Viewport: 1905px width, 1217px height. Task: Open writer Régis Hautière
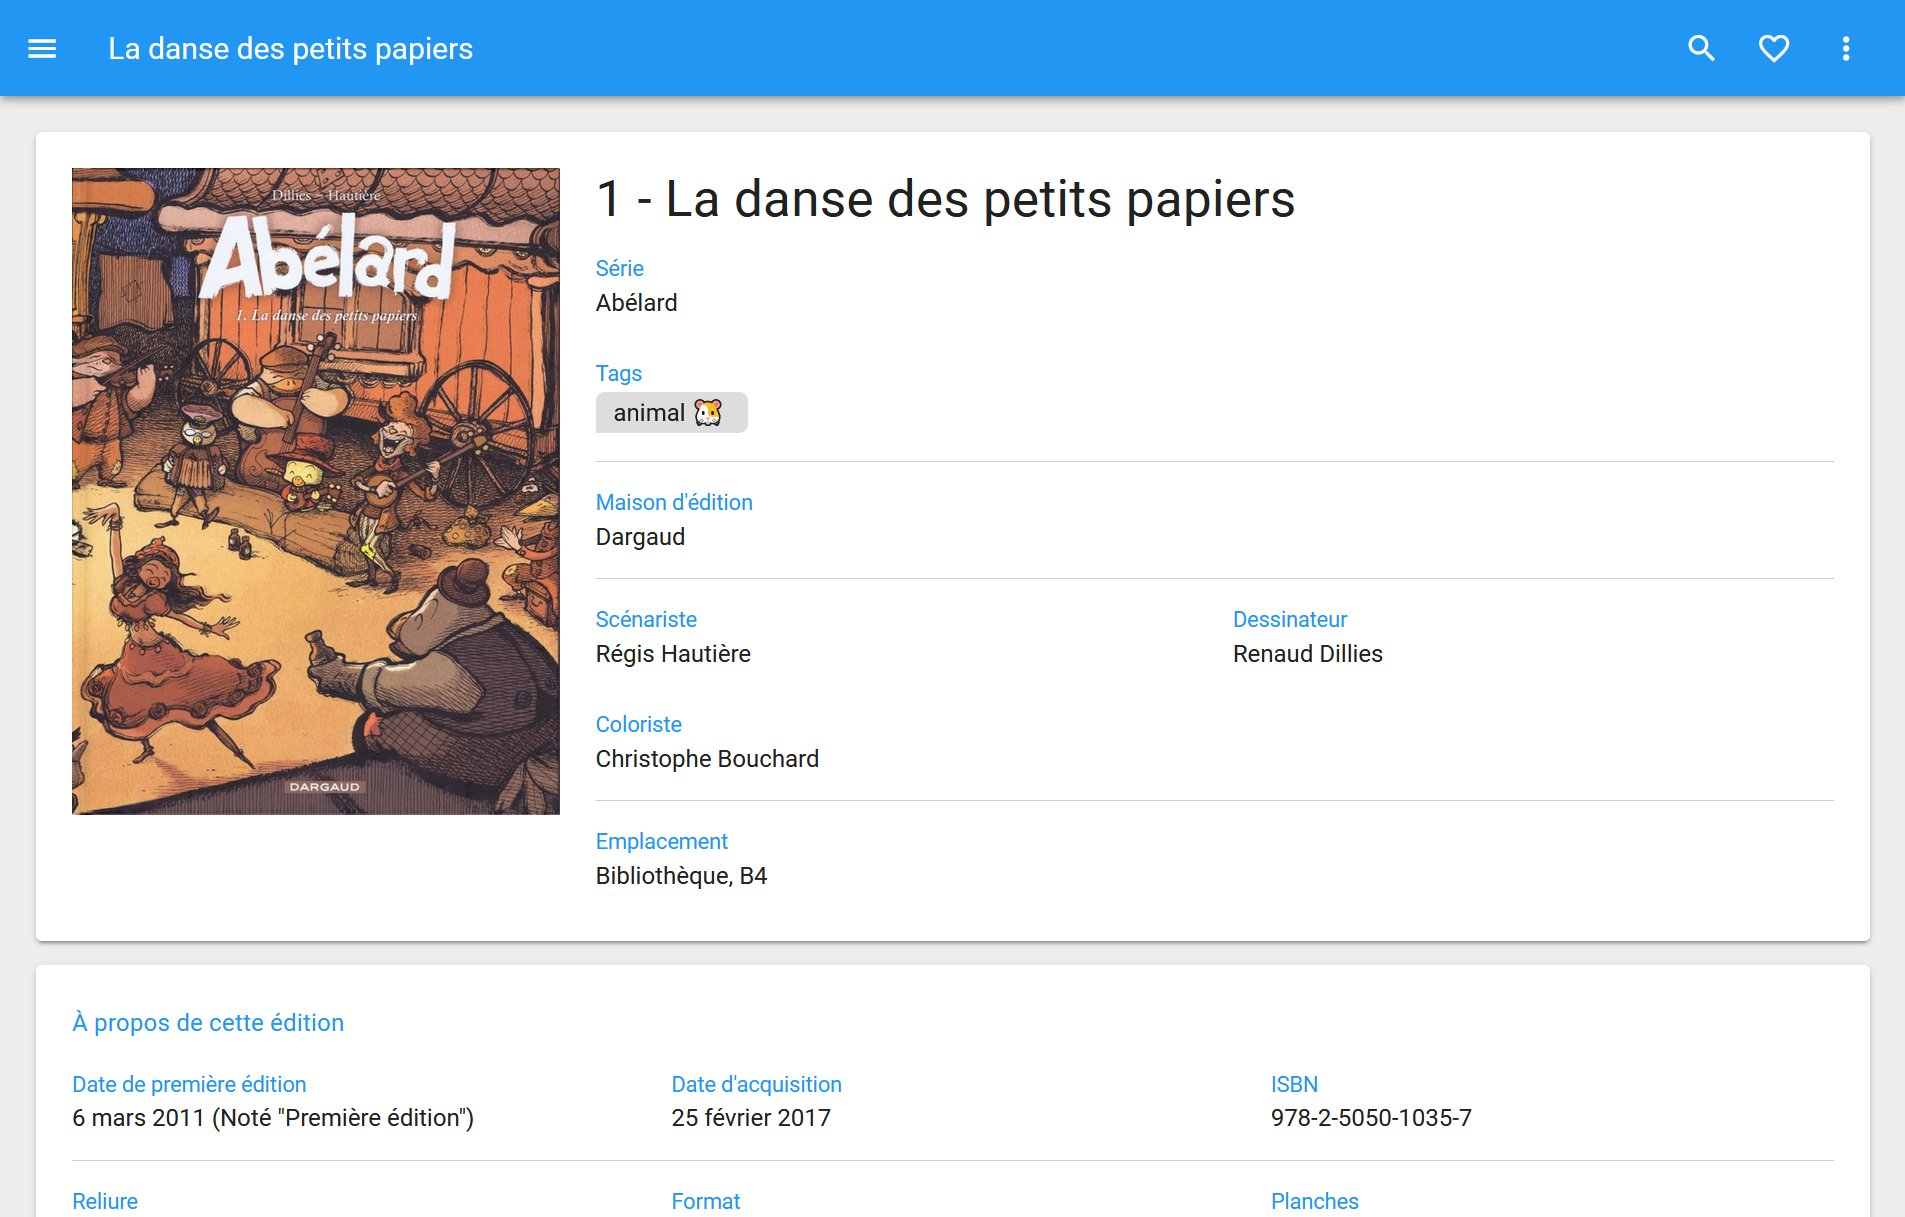(673, 654)
